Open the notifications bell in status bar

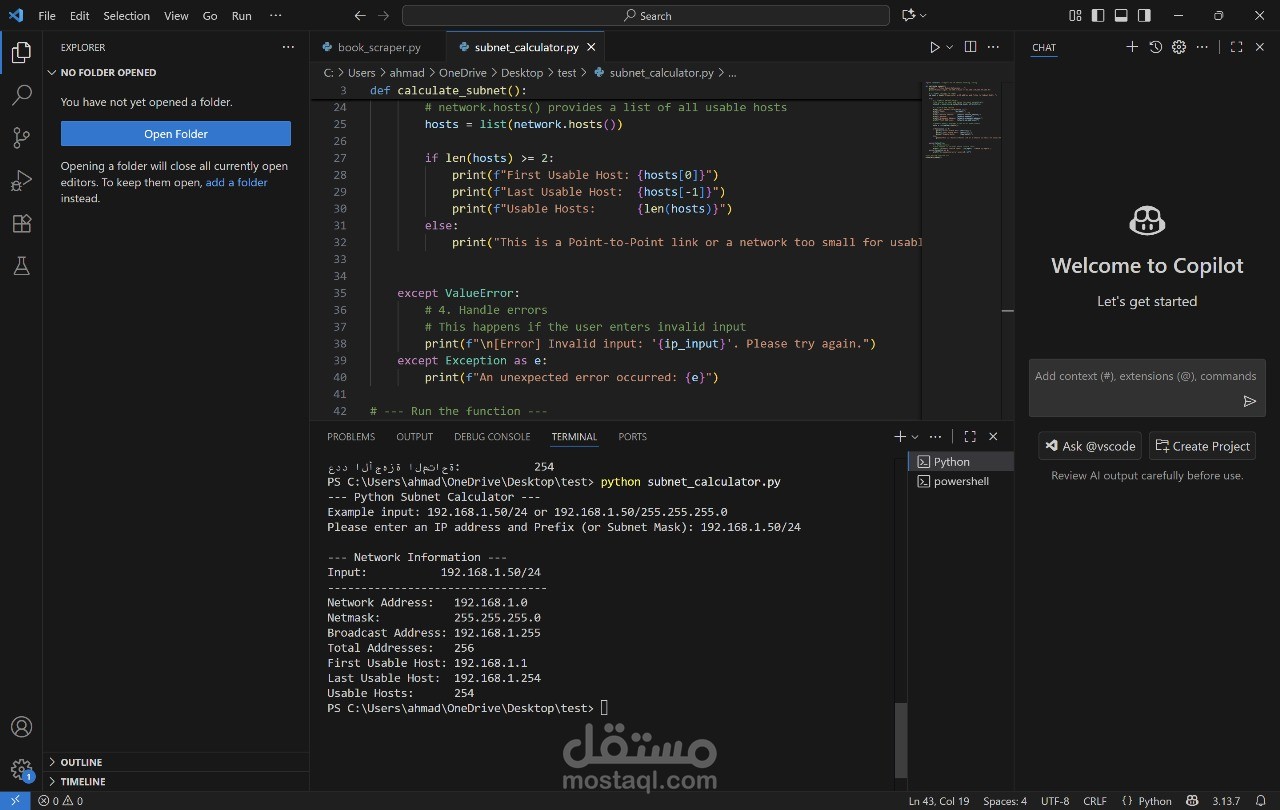[x=1261, y=800]
